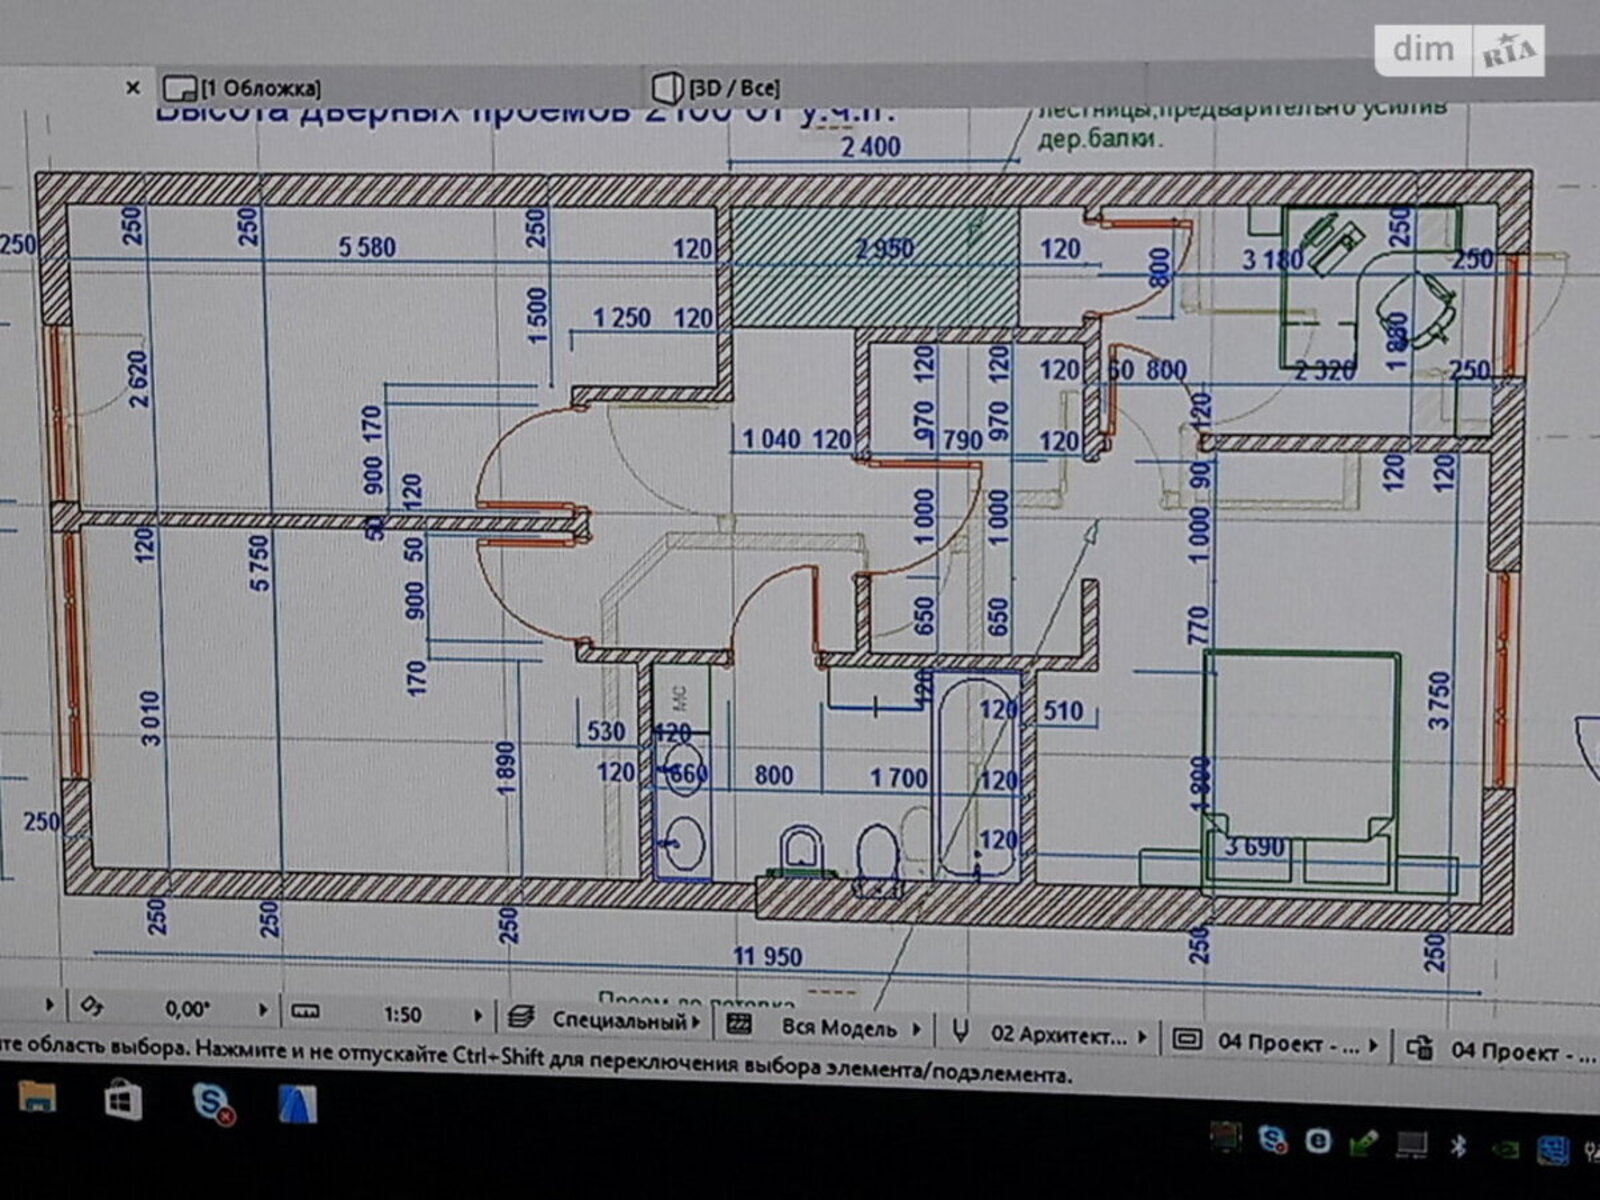Open File Explorer from the taskbar
This screenshot has width=1600, height=1200.
coord(37,1097)
